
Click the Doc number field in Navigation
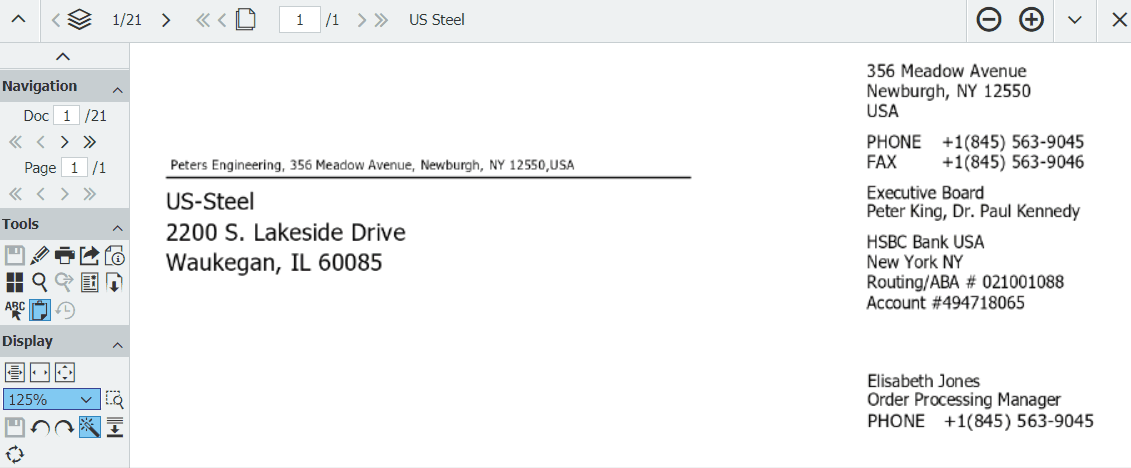[66, 116]
